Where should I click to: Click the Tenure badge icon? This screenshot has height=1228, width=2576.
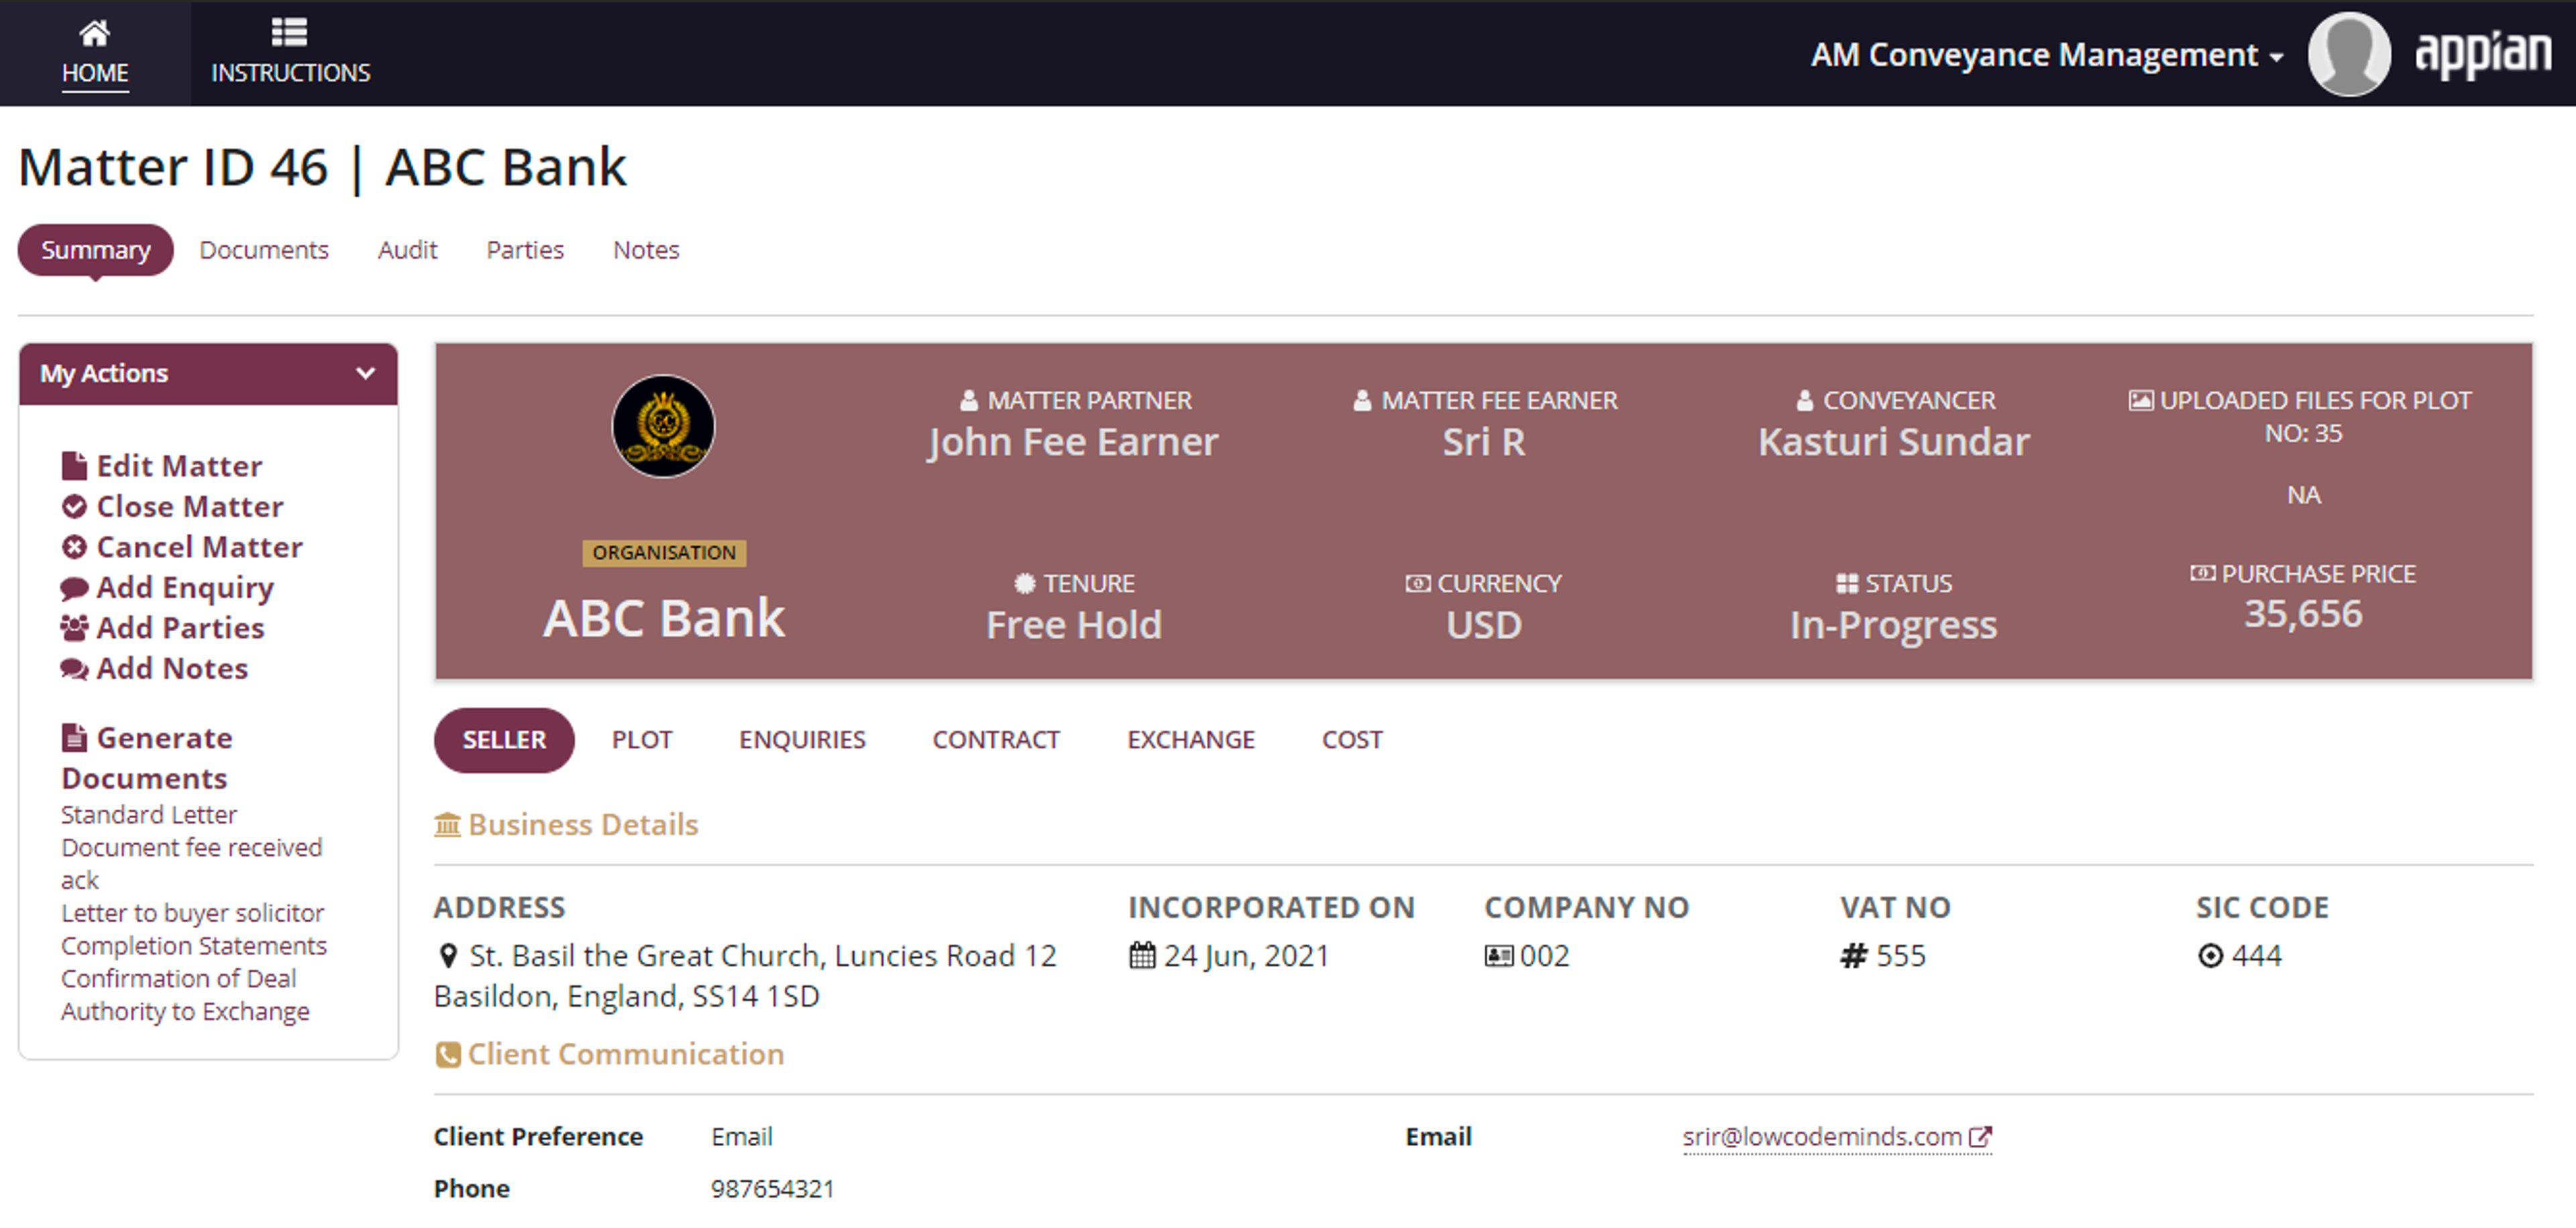coord(1025,584)
